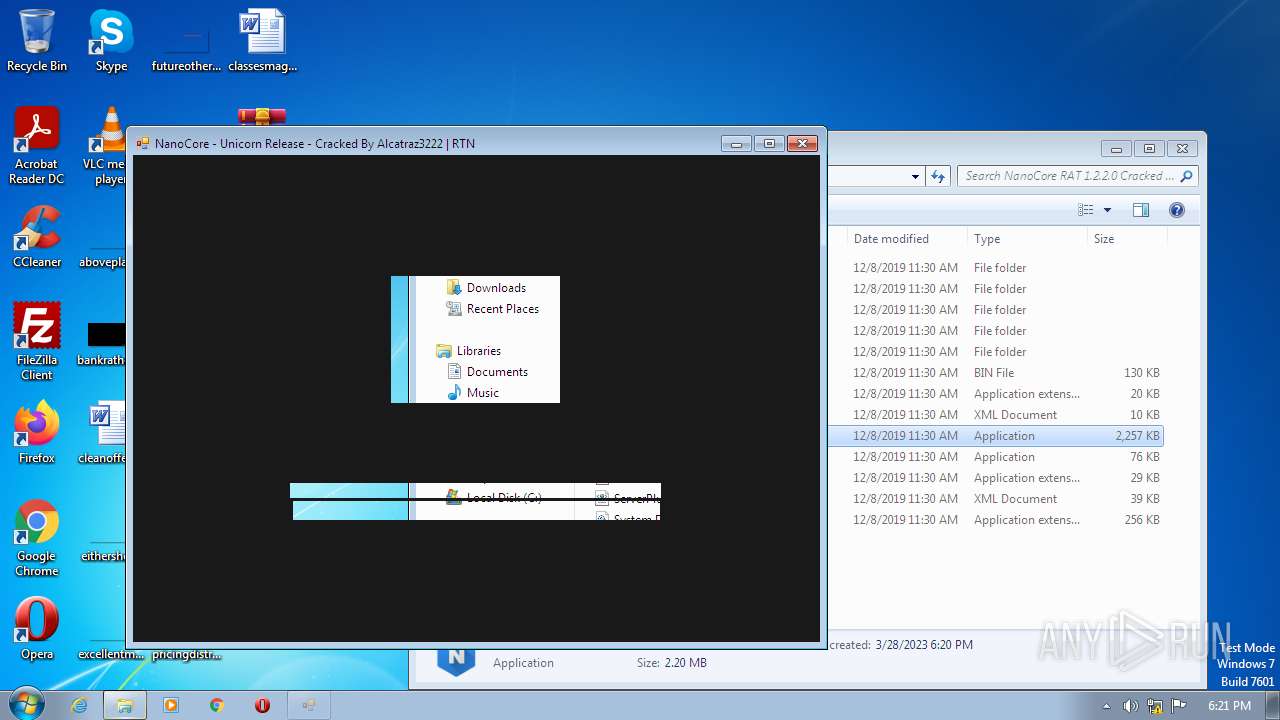The width and height of the screenshot is (1280, 720).
Task: Open Windows Media Player from taskbar
Action: (x=171, y=705)
